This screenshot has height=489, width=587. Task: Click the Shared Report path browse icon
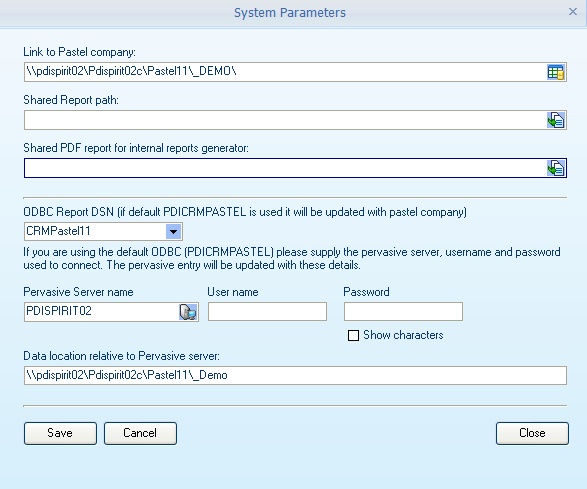(556, 120)
